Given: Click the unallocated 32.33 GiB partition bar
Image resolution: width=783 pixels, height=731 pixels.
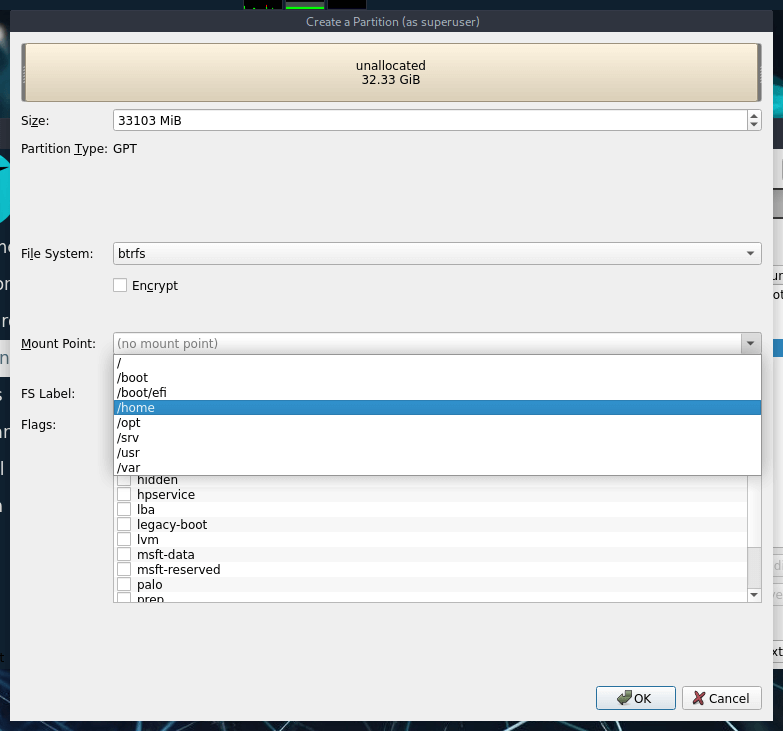Looking at the screenshot, I should click(x=392, y=73).
